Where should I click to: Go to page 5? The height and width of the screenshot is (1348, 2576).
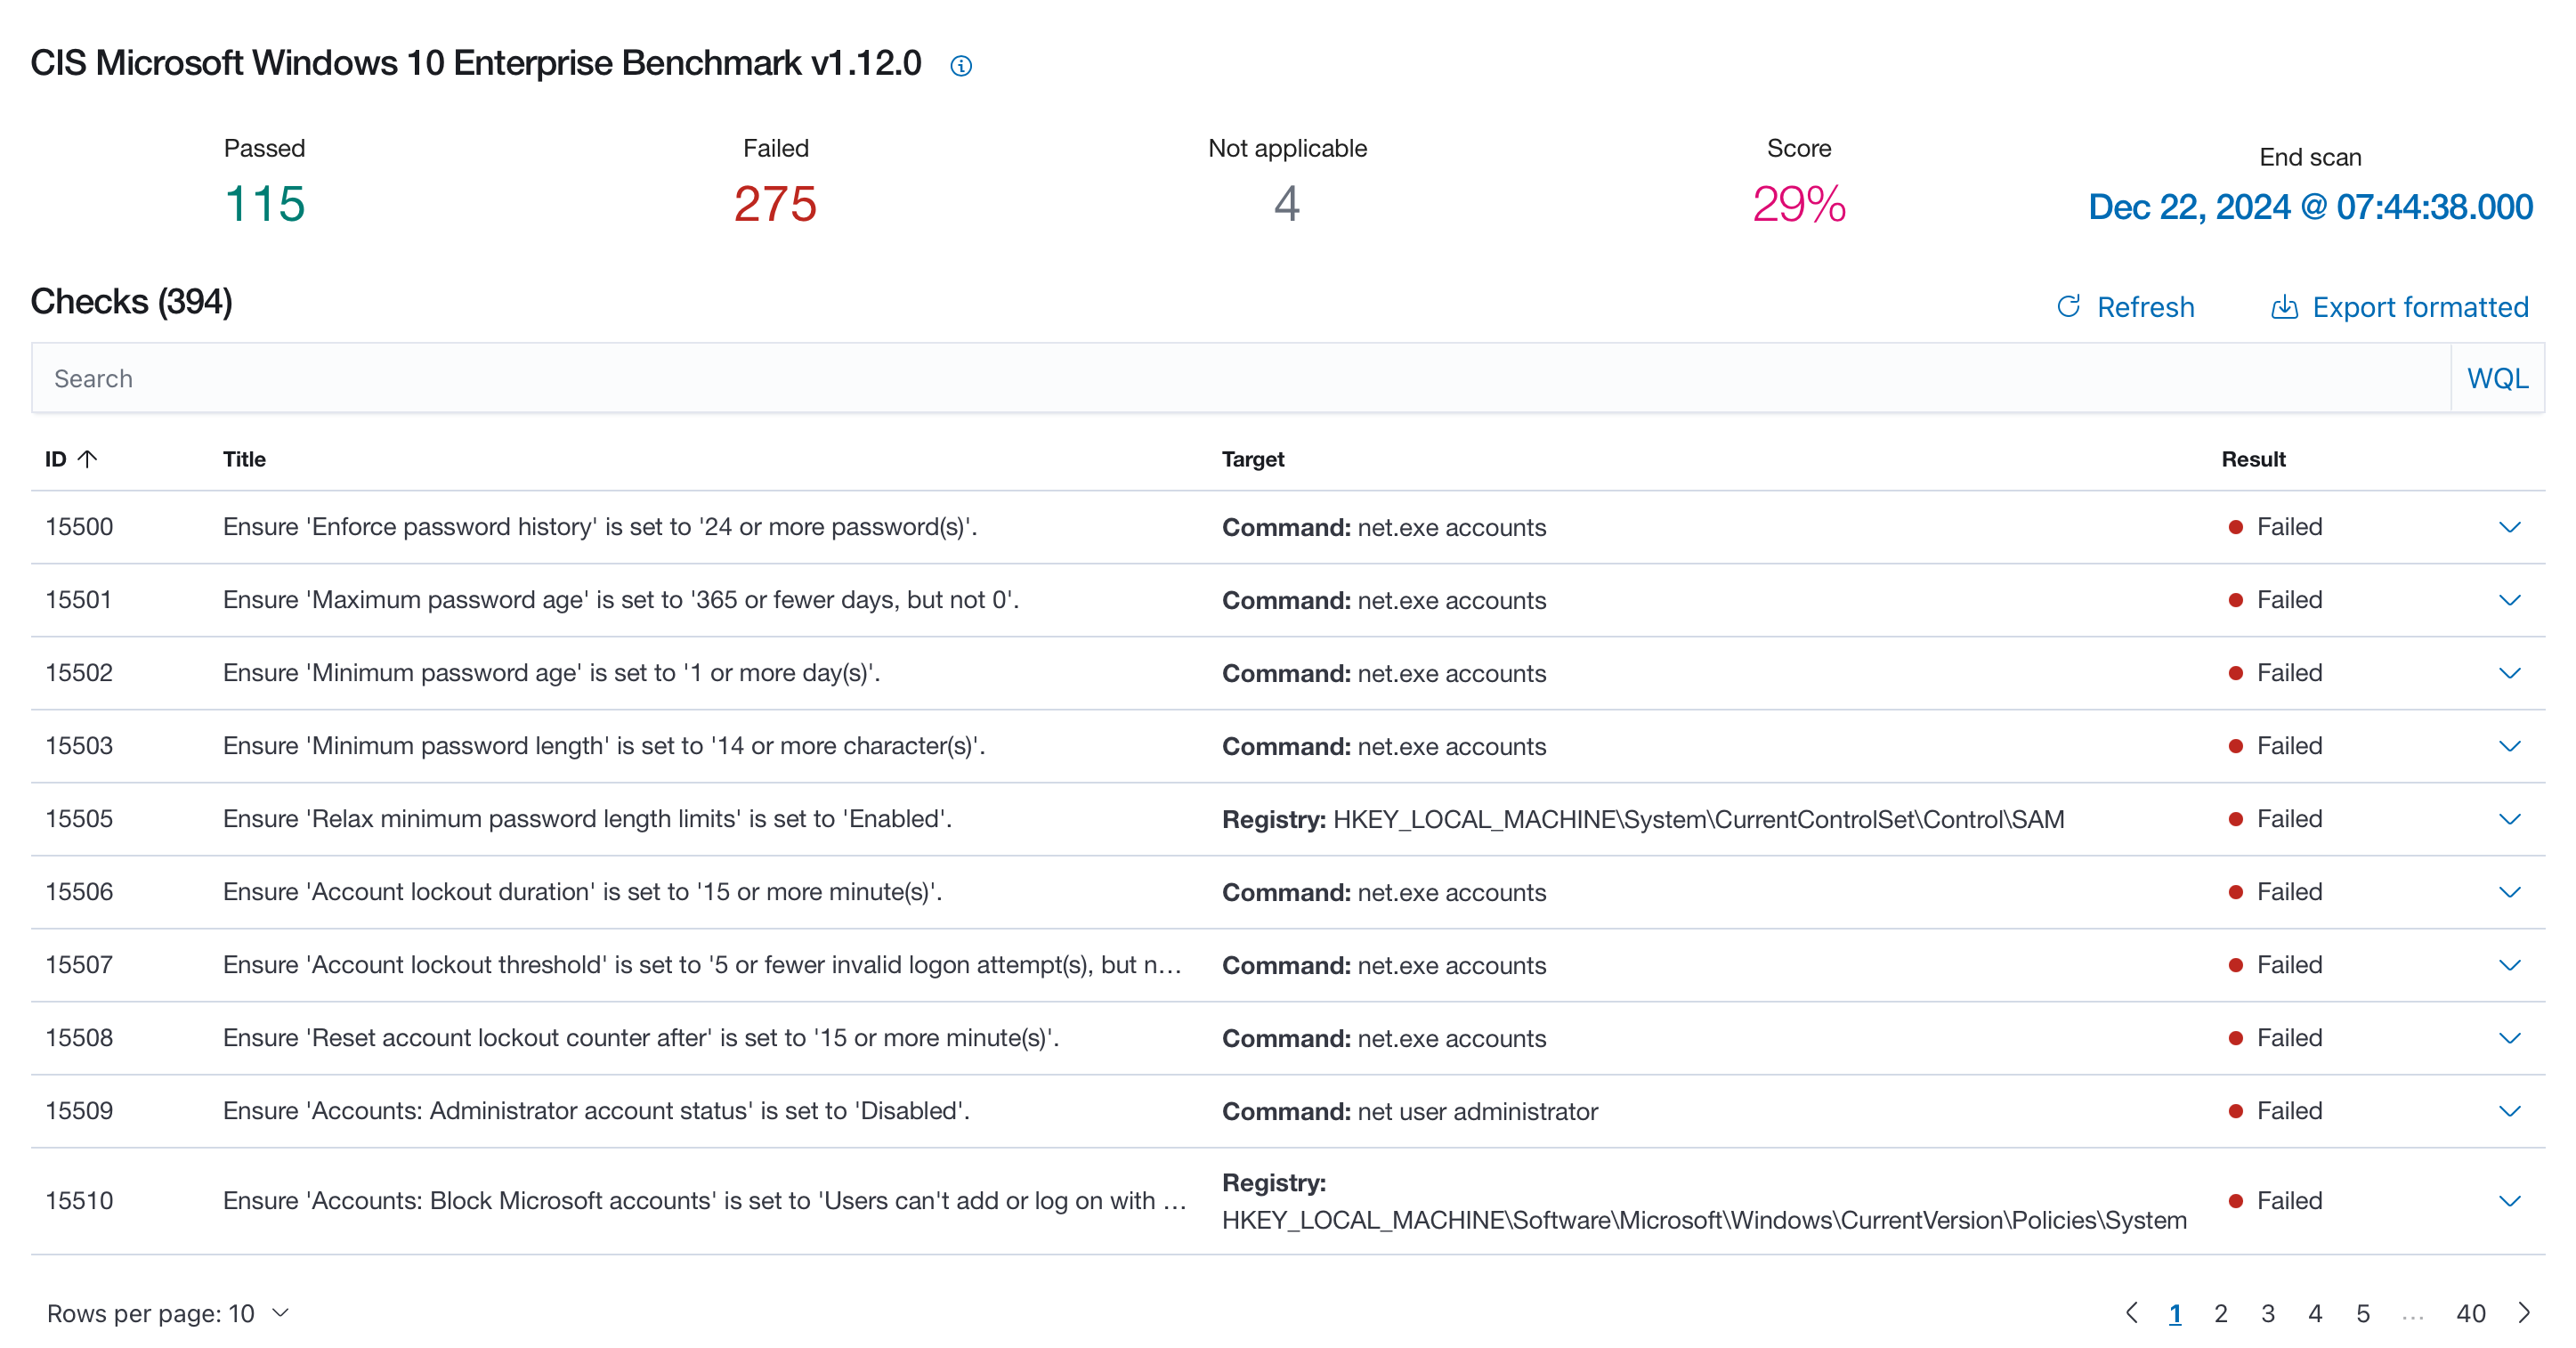(x=2363, y=1314)
